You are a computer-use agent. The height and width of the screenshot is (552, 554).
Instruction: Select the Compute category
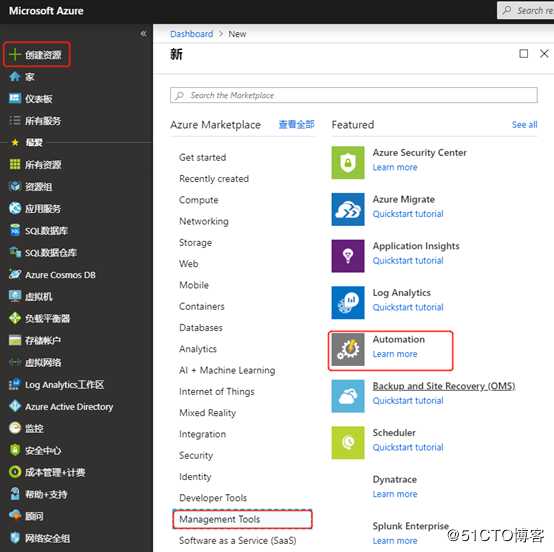(199, 200)
